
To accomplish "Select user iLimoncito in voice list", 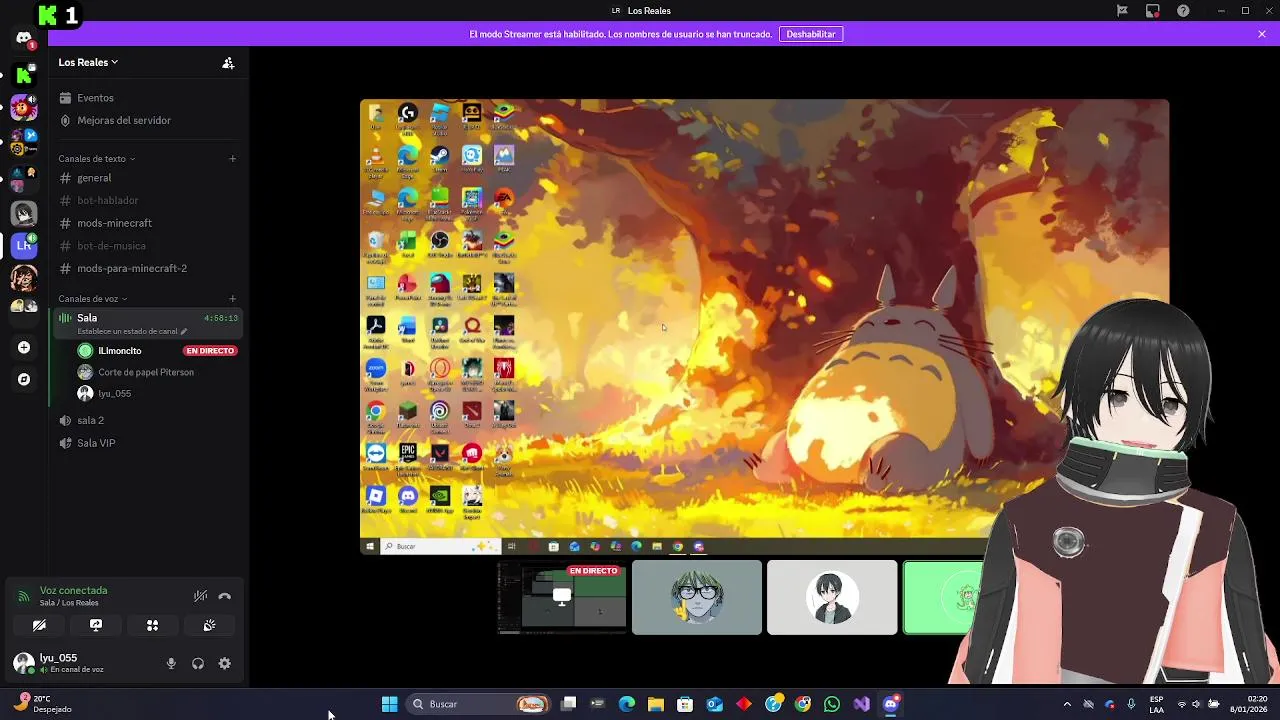I will coord(119,351).
